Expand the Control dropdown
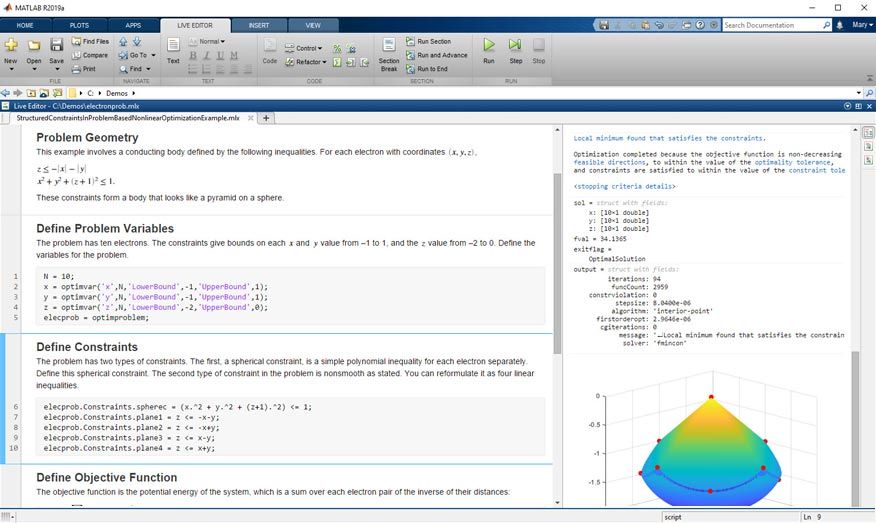 (x=304, y=49)
